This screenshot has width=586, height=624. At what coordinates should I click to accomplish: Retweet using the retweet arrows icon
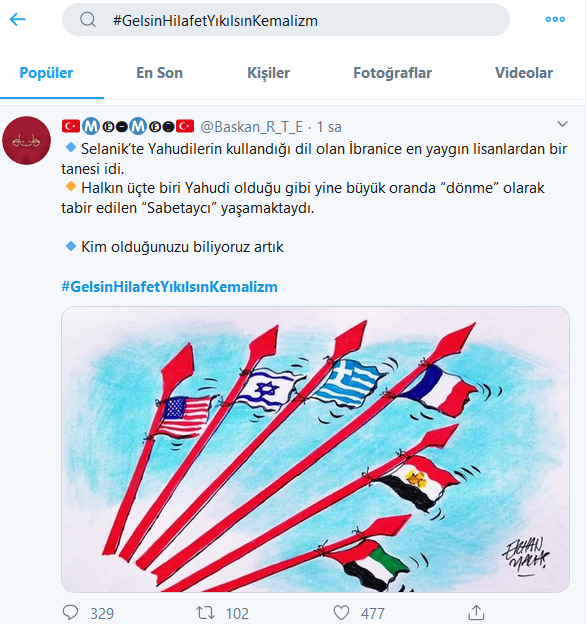pyautogui.click(x=205, y=612)
